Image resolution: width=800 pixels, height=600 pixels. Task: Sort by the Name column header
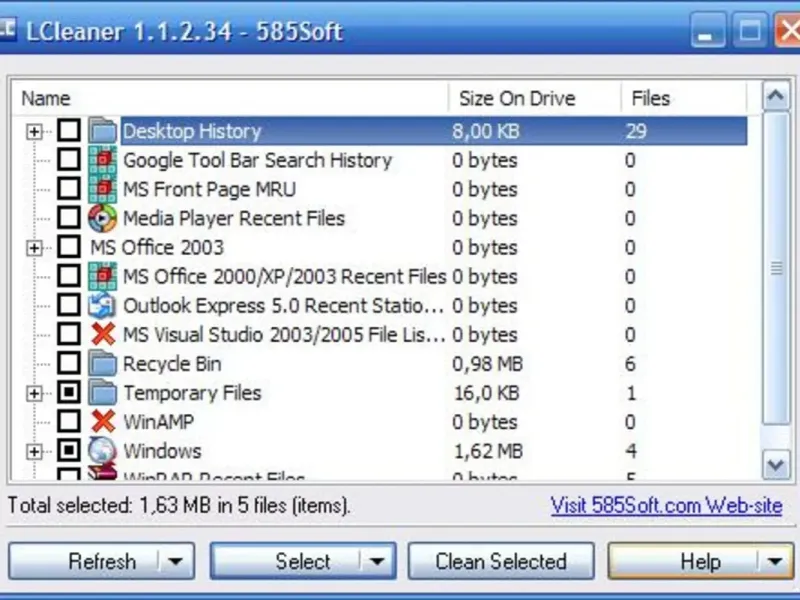[x=230, y=98]
